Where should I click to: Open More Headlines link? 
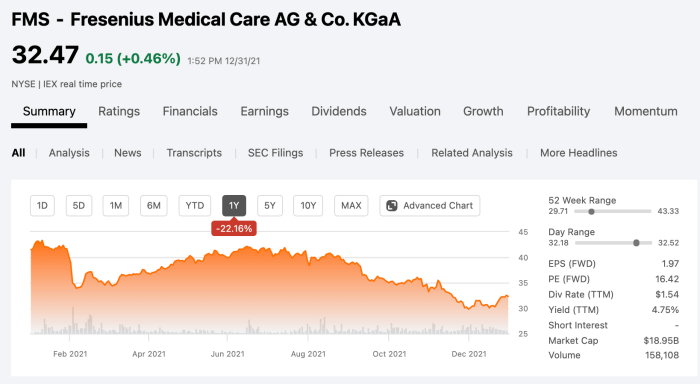(x=579, y=153)
